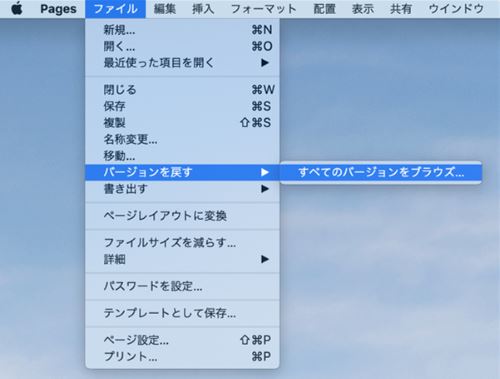Click すべてのバージョンをブラウズ... submenu item
The height and width of the screenshot is (379, 500).
(381, 172)
